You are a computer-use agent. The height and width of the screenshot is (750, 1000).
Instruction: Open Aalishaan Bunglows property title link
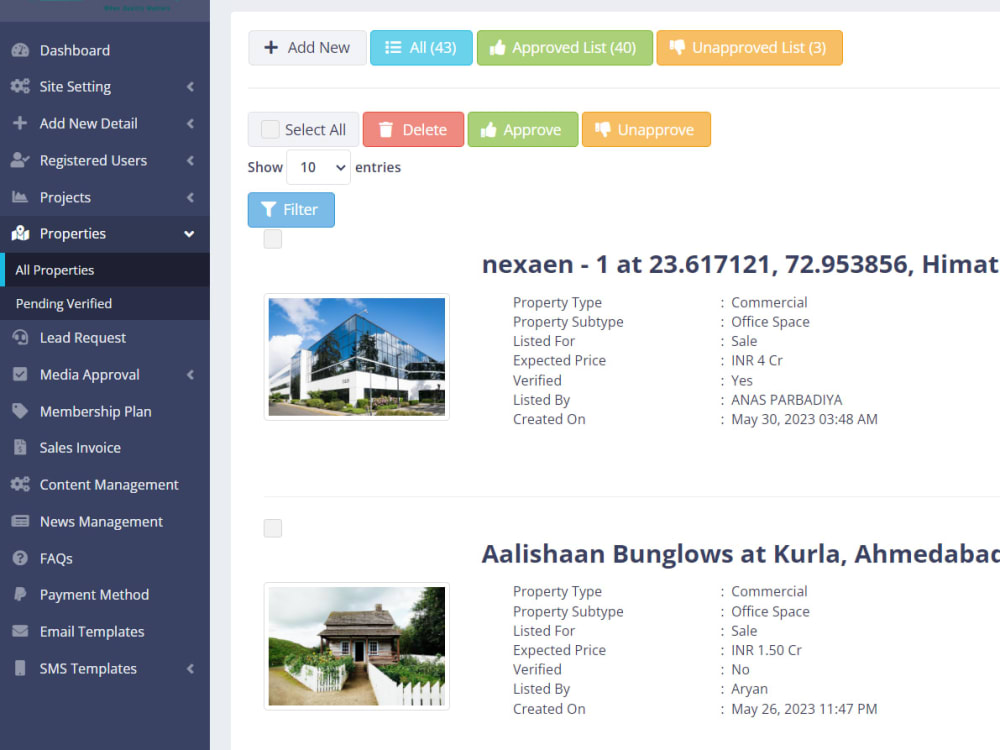pos(740,554)
